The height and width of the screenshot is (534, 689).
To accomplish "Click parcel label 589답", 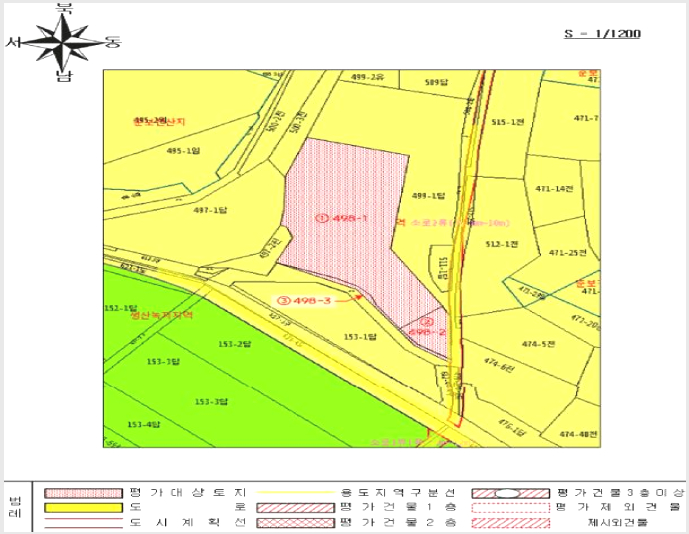I will [x=436, y=82].
